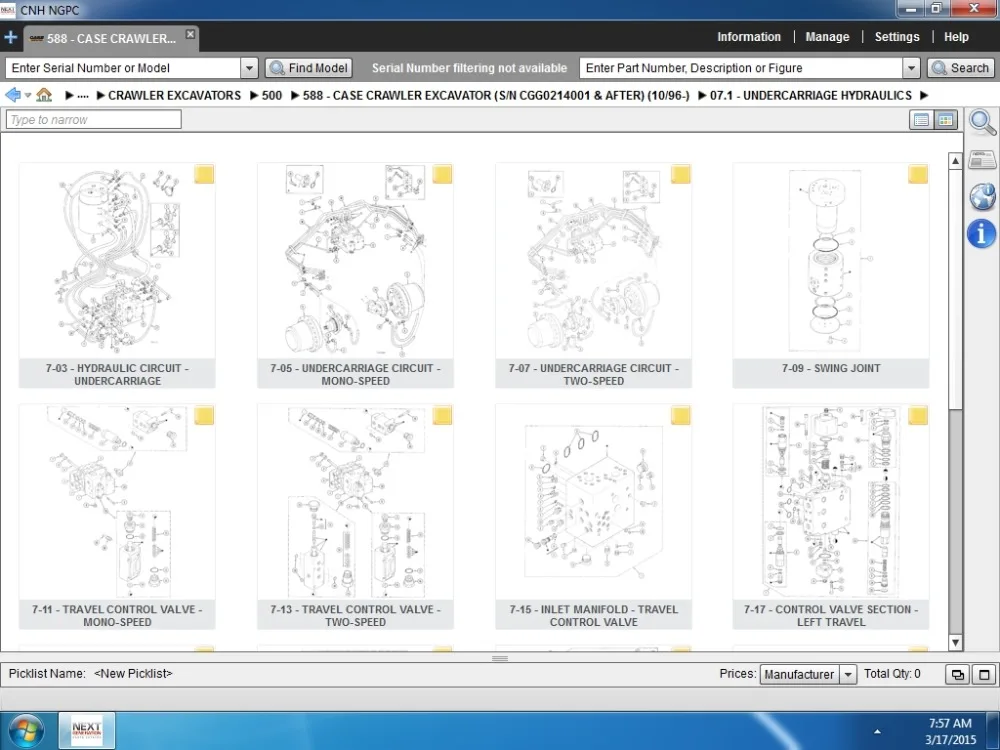Screen dimensions: 1000x750
Task: Open the Manage menu
Action: point(827,37)
